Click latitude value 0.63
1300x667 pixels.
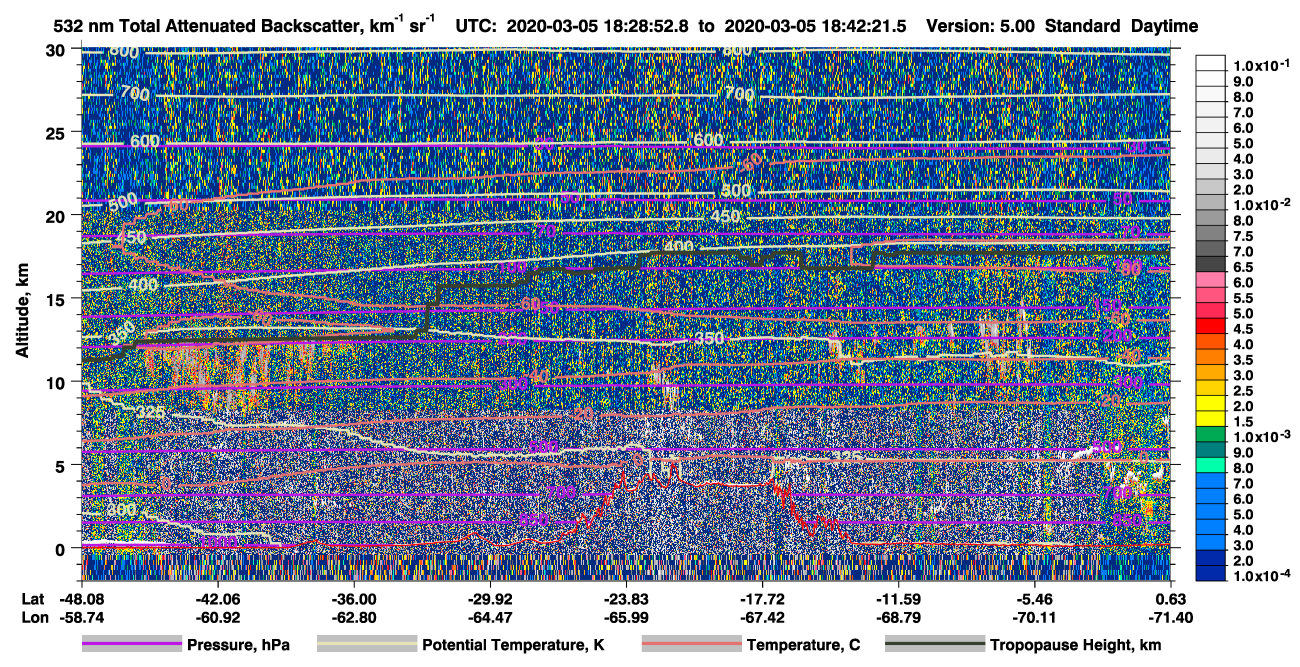[x=1173, y=598]
